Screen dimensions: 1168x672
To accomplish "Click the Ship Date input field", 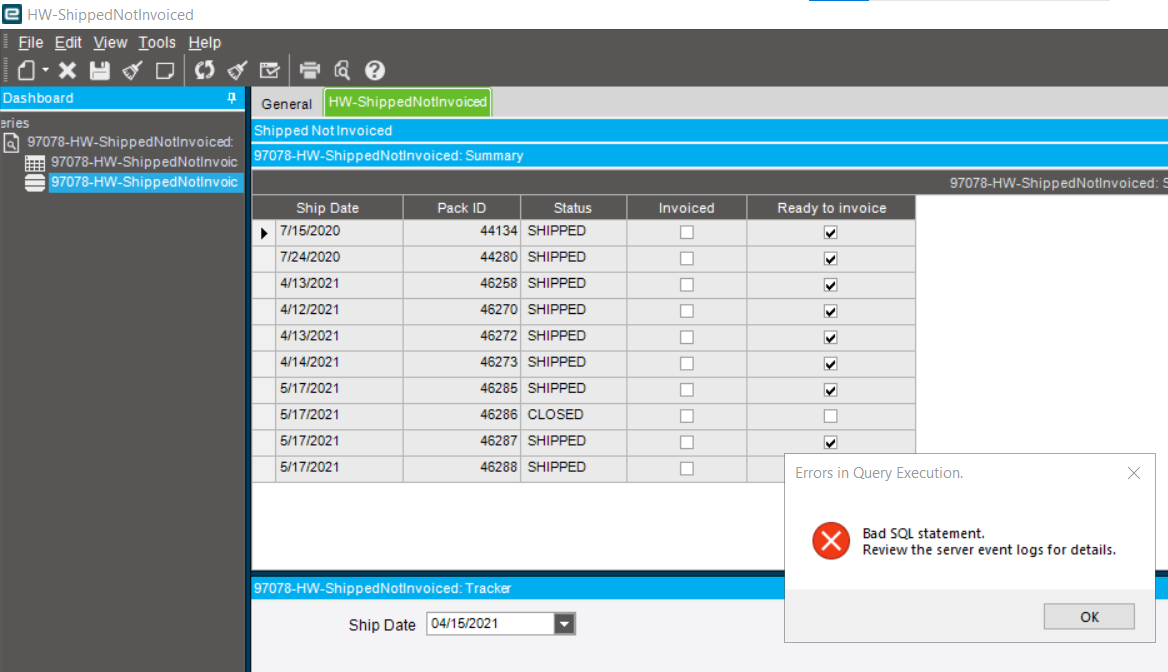I will click(x=491, y=624).
